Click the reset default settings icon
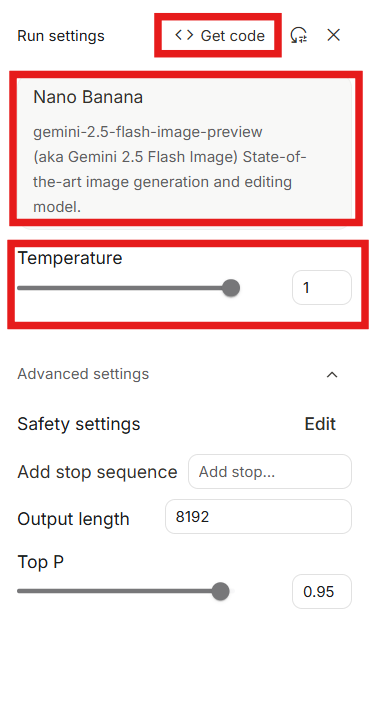 pyautogui.click(x=299, y=36)
